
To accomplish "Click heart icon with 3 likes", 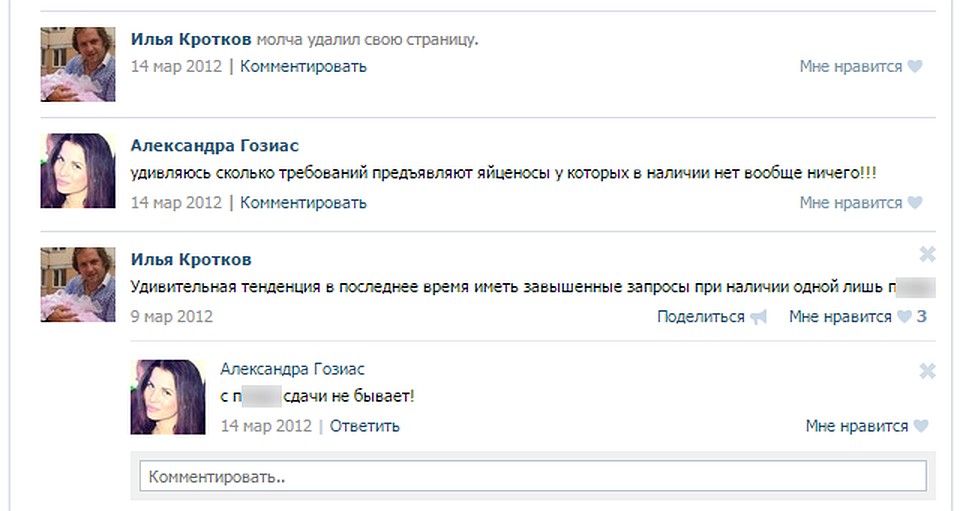I will [x=904, y=316].
